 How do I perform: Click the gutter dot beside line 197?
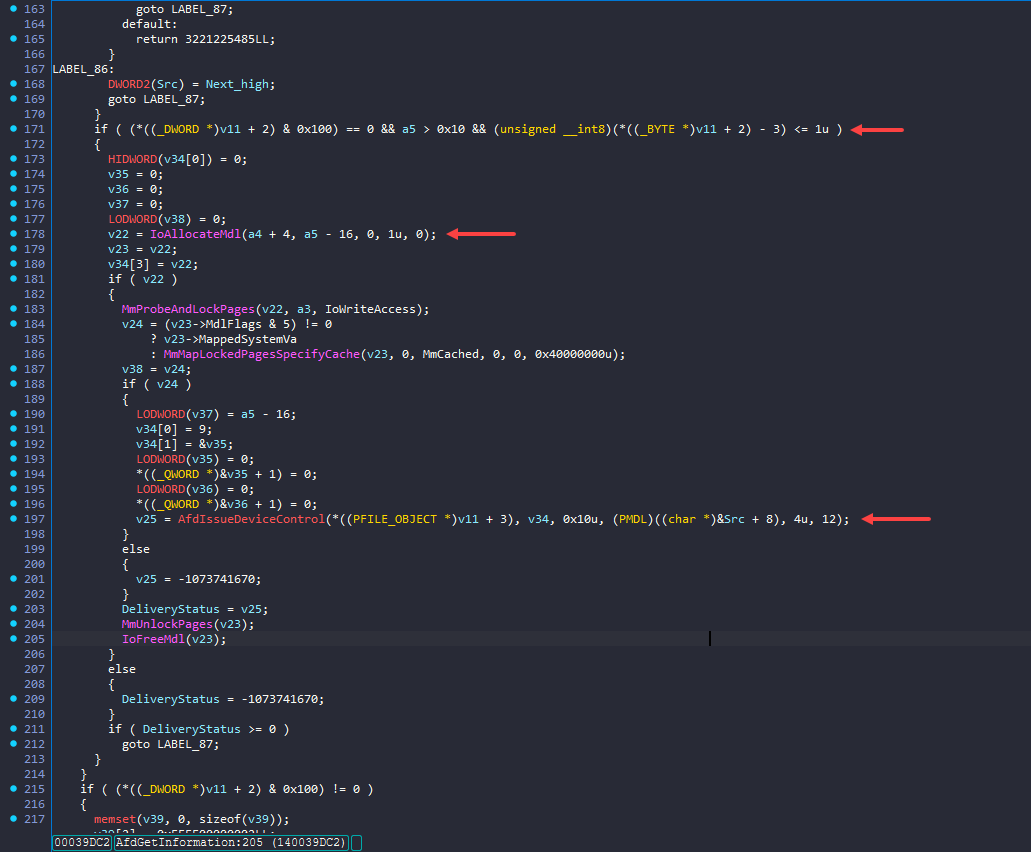pos(13,519)
